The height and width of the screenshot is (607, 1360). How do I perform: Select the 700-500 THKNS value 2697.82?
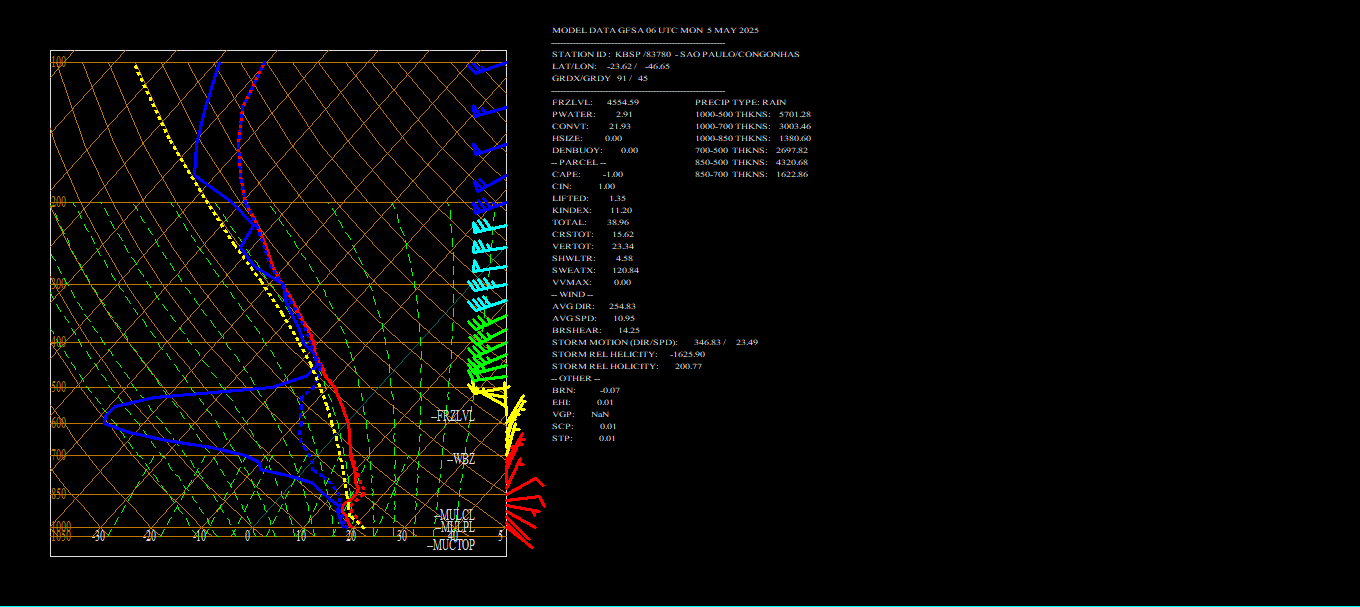tap(792, 150)
